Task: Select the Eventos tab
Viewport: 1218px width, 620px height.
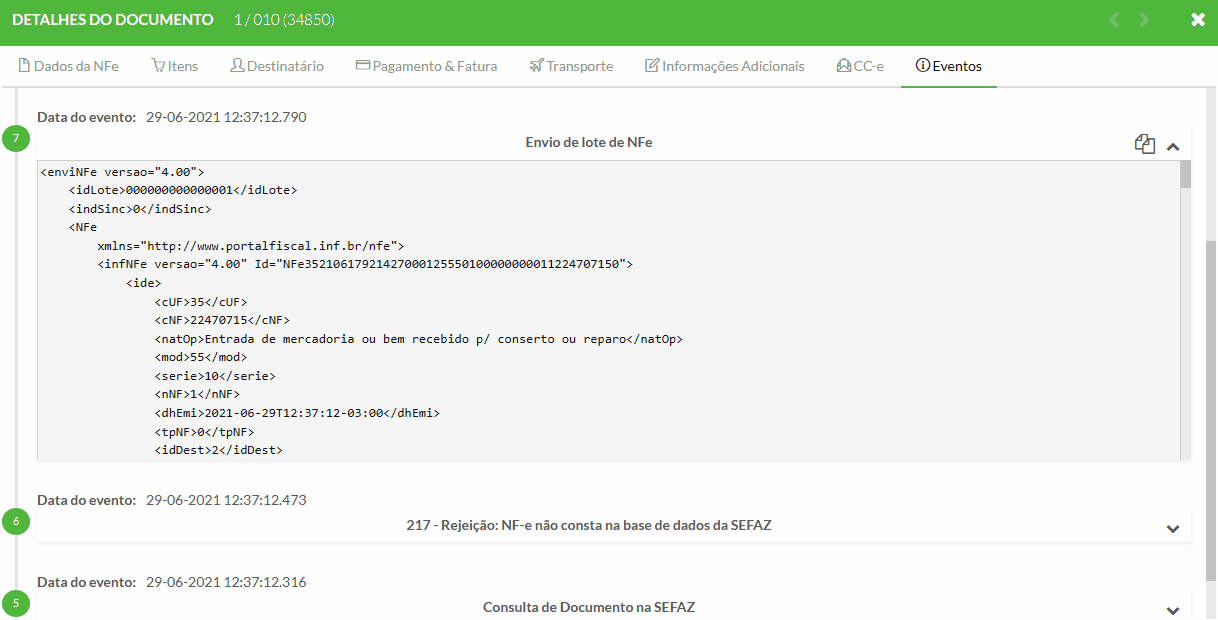Action: pyautogui.click(x=948, y=66)
